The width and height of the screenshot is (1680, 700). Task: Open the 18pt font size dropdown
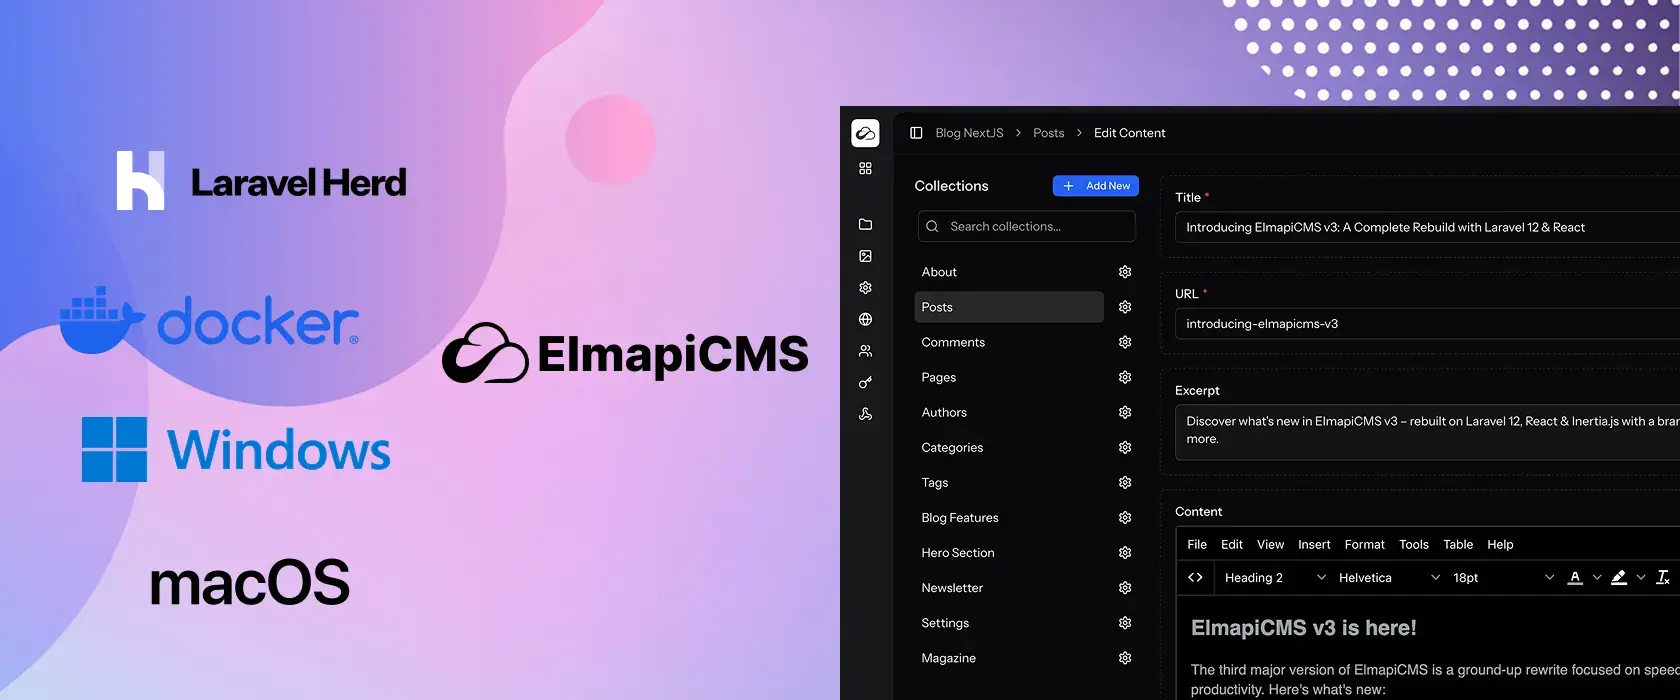[1503, 577]
